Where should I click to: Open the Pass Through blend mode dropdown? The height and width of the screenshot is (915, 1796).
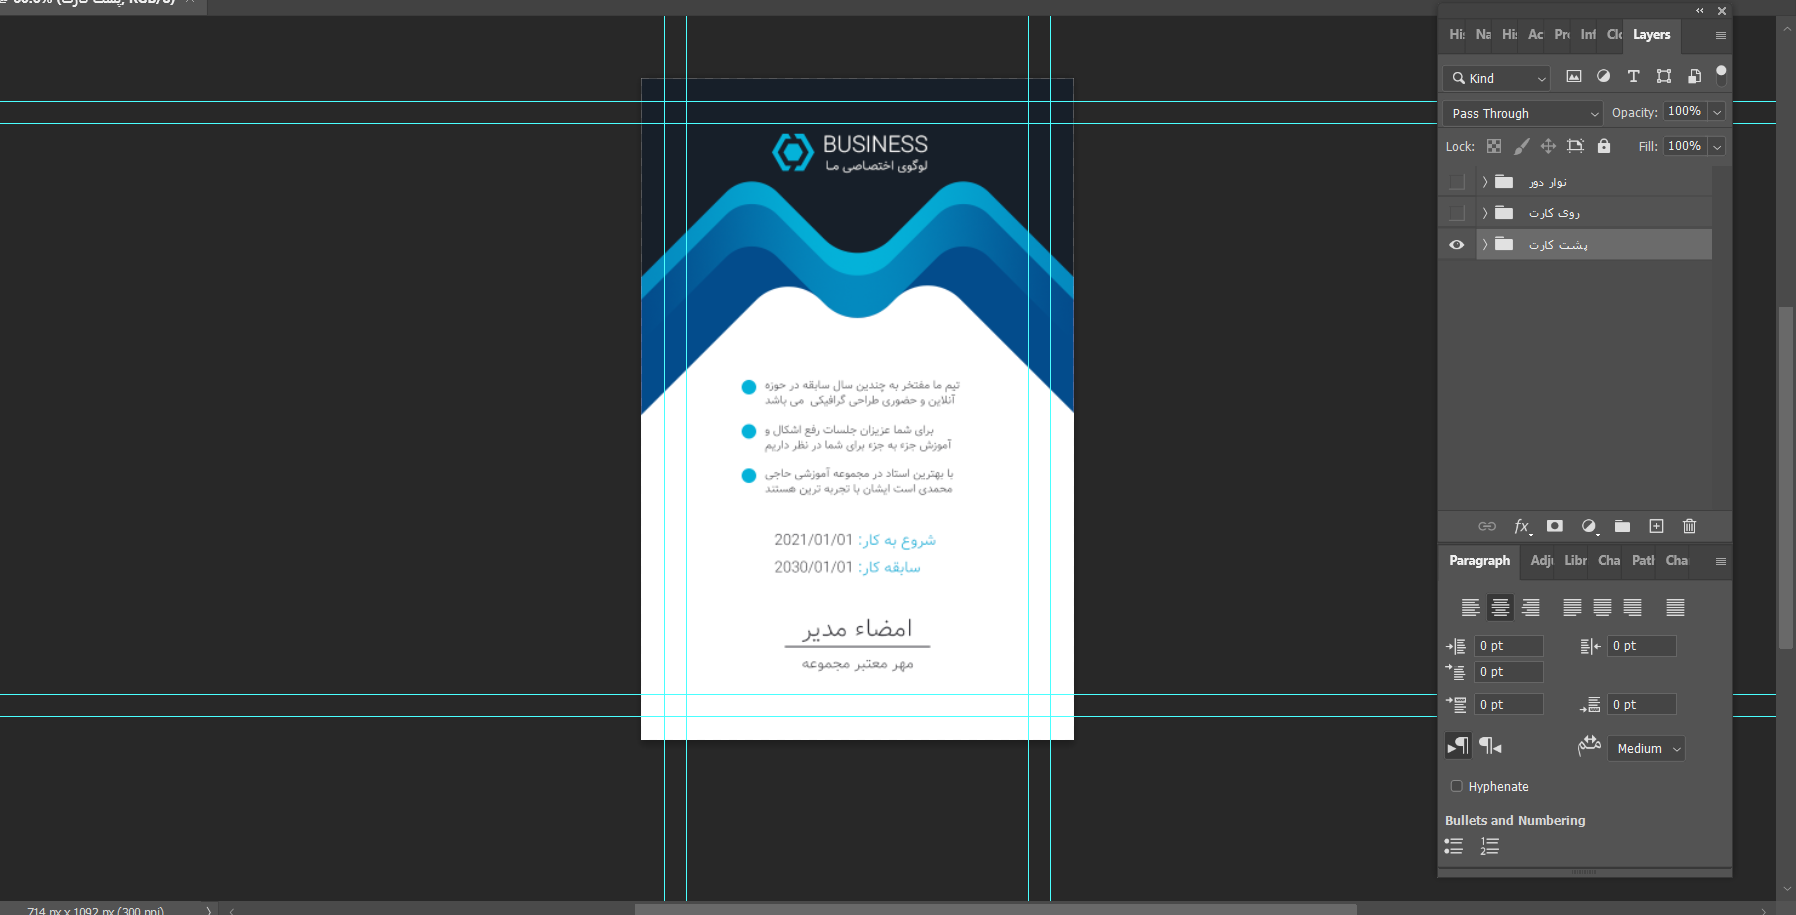click(1521, 113)
